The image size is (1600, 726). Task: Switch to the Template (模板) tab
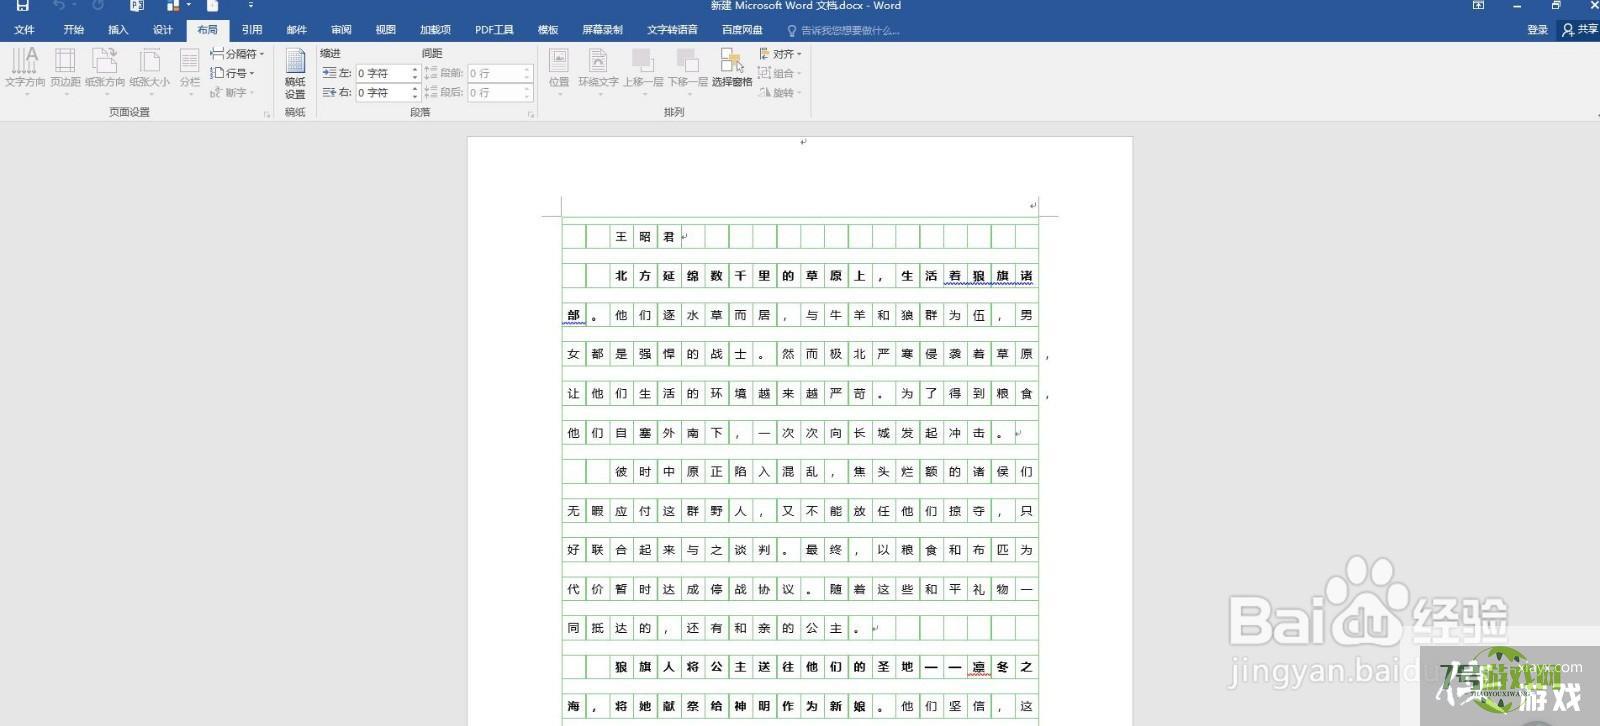tap(548, 30)
